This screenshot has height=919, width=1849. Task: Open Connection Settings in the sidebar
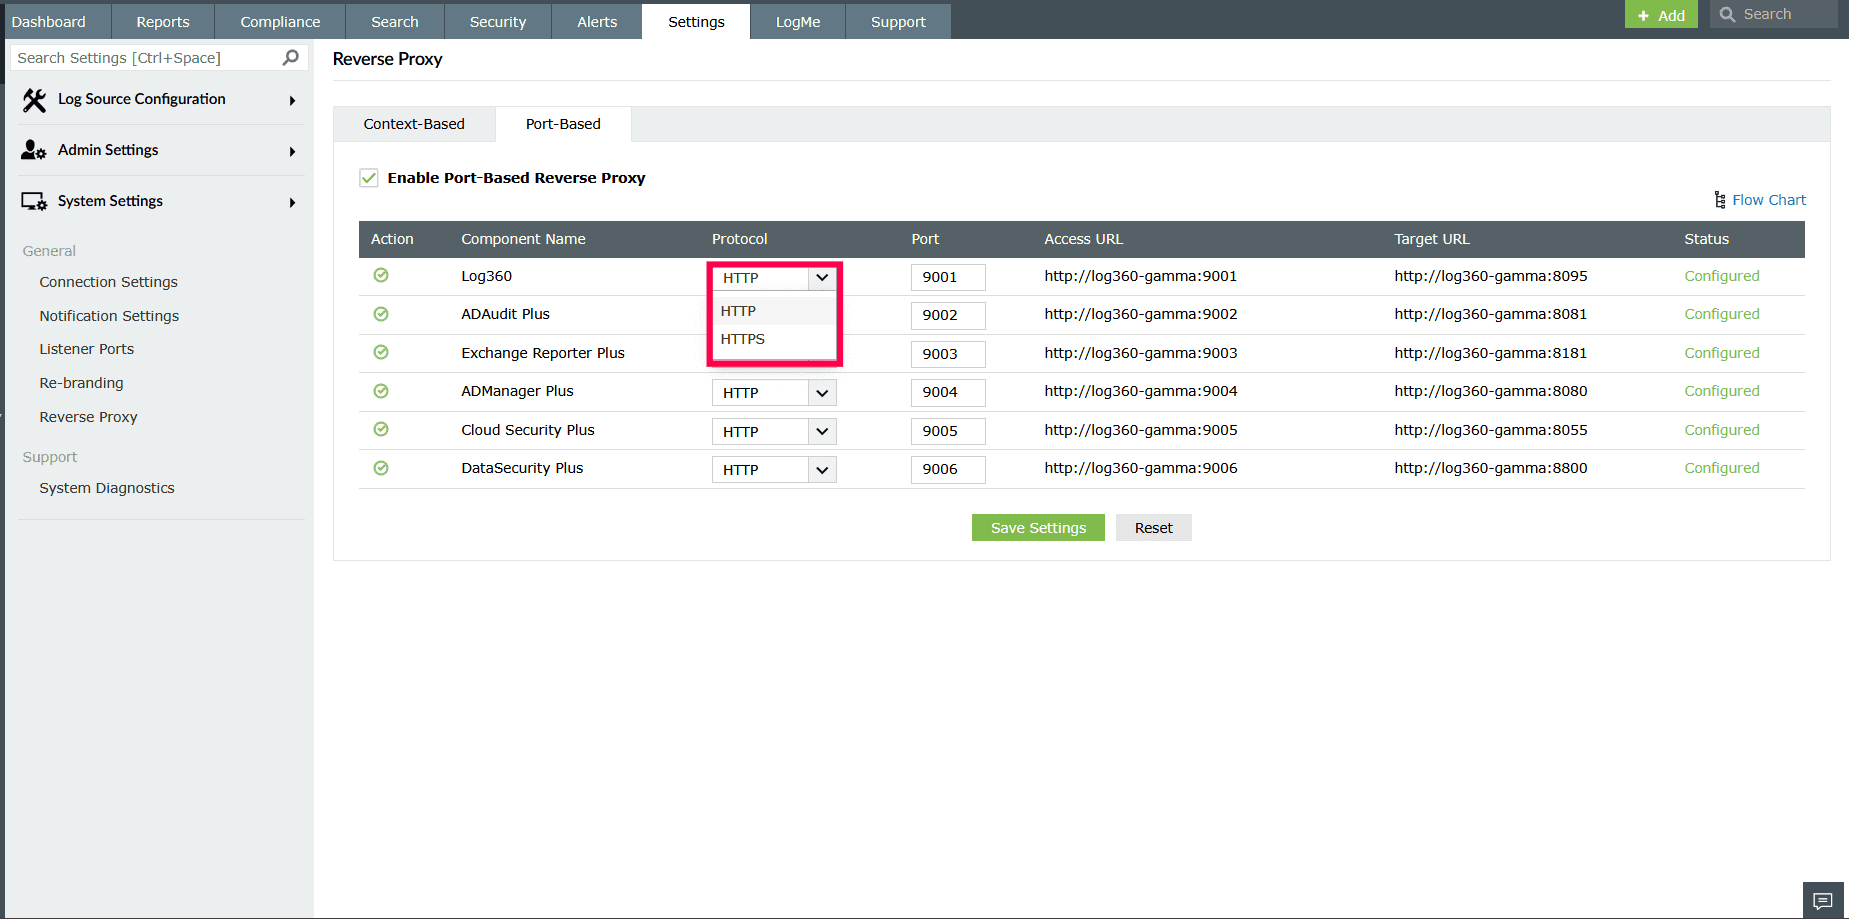pos(108,282)
